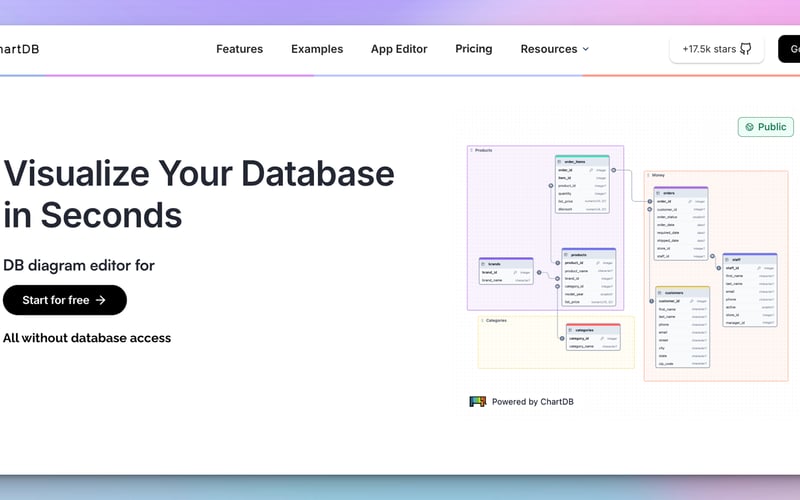Click the connector dot left of customers table
The width and height of the screenshot is (800, 500).
[652, 301]
